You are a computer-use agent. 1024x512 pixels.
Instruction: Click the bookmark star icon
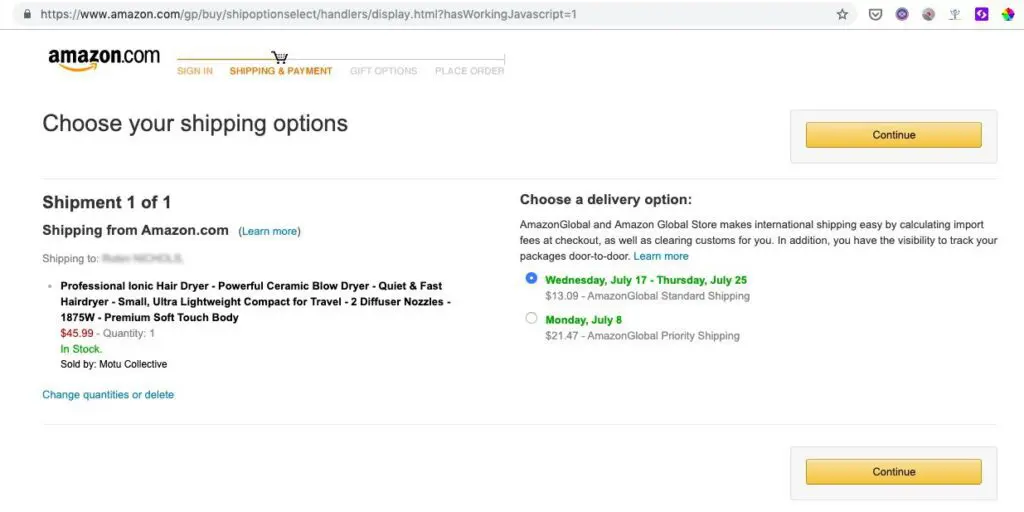click(x=842, y=15)
